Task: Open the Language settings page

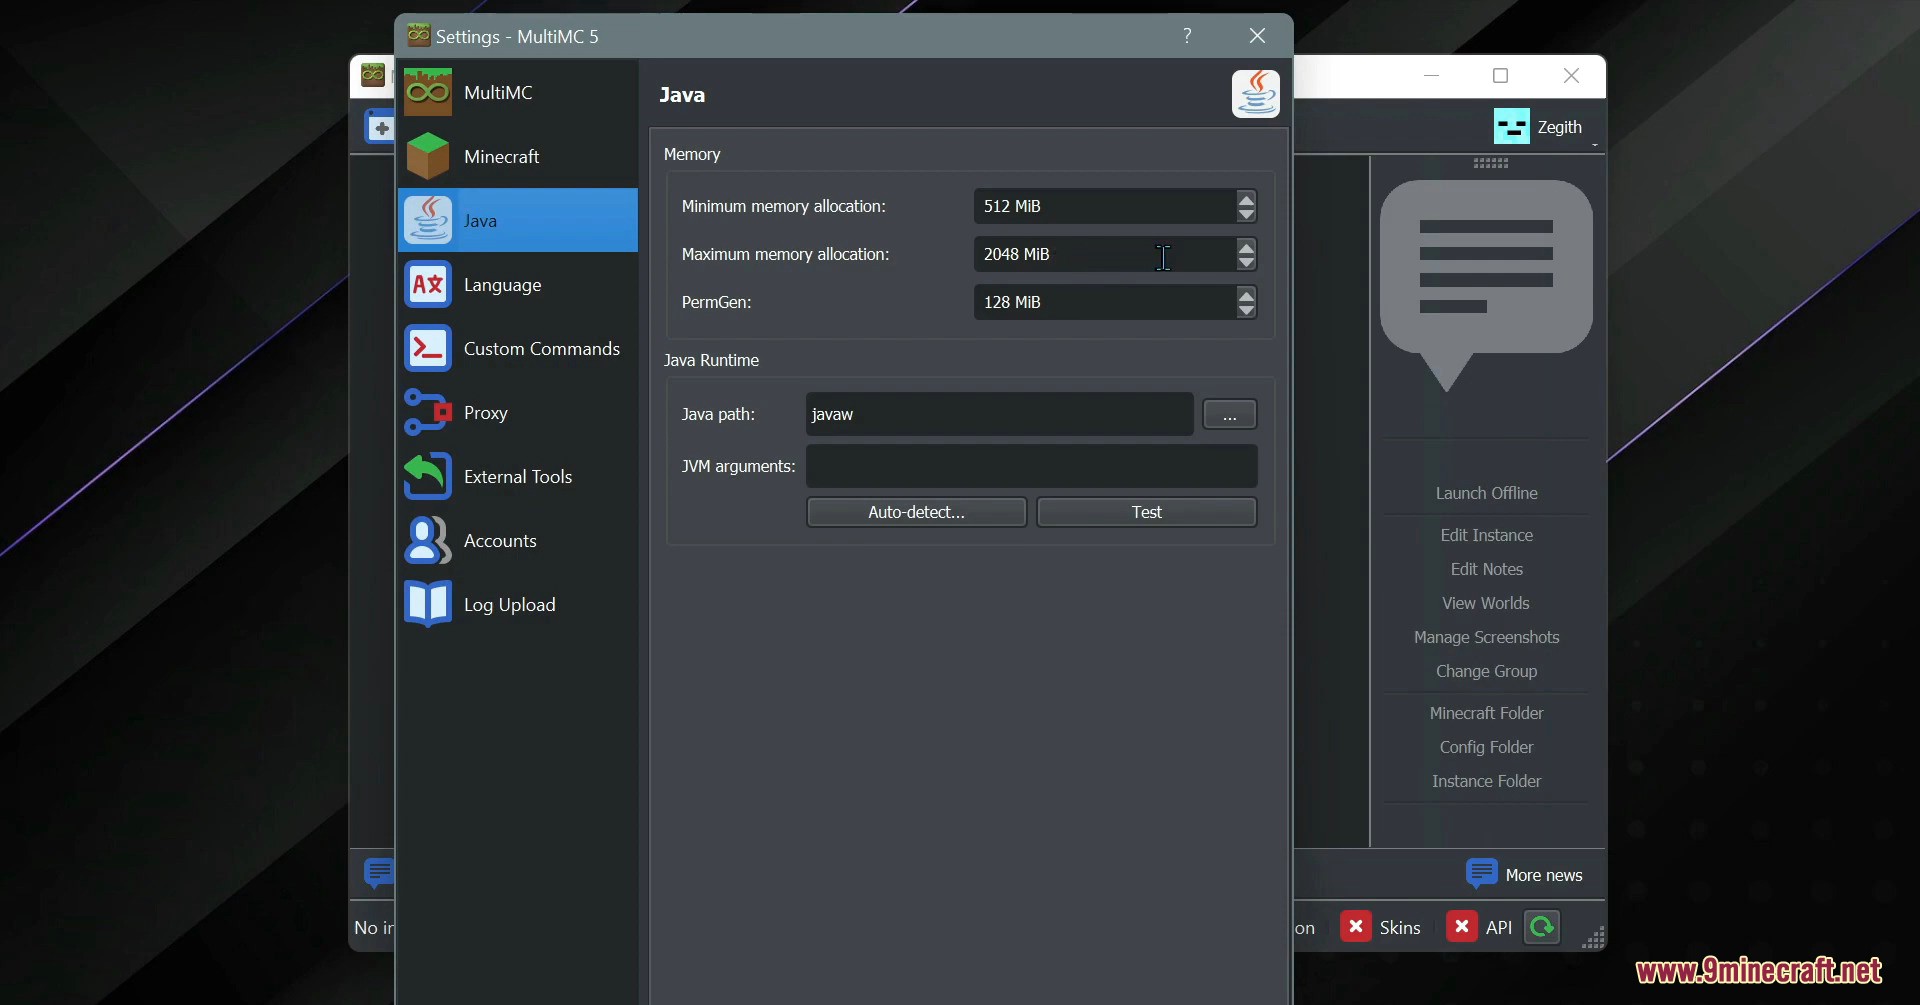Action: pyautogui.click(x=518, y=284)
